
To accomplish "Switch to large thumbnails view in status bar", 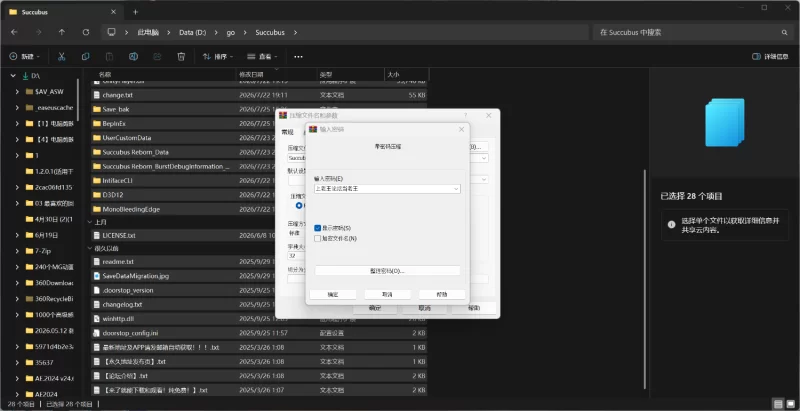I will tap(790, 403).
